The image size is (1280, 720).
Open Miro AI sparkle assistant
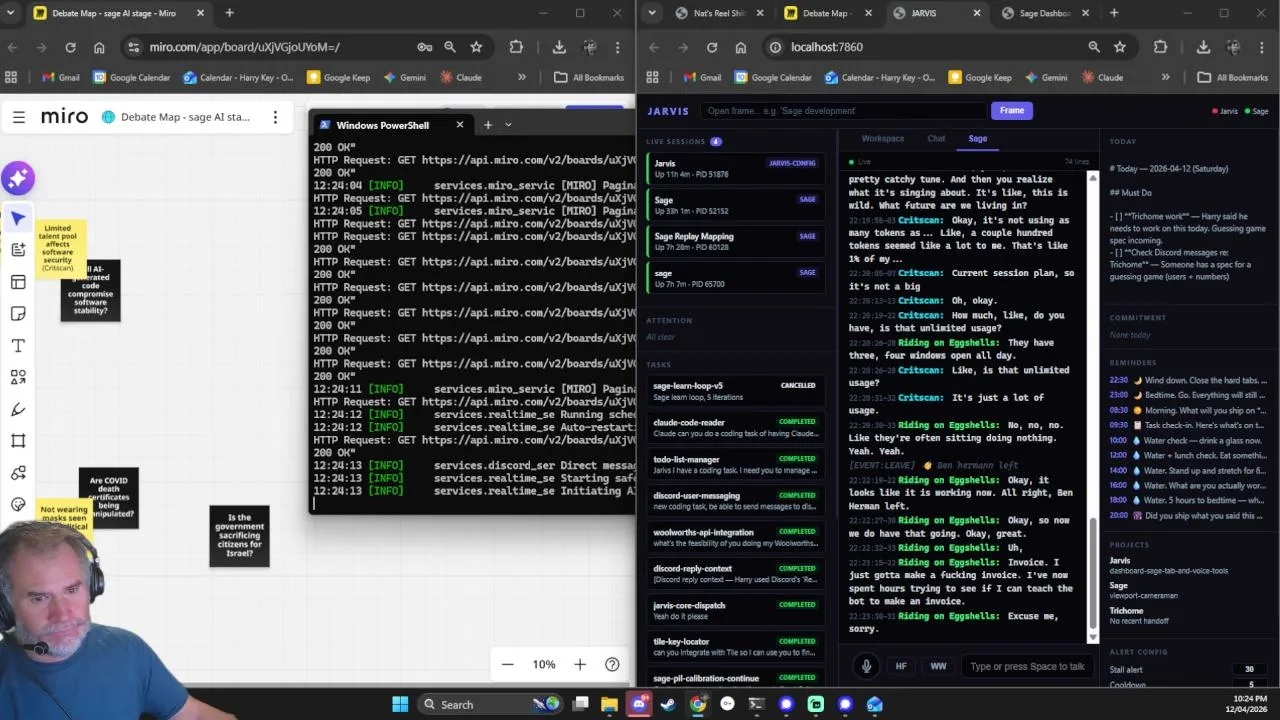tap(18, 179)
